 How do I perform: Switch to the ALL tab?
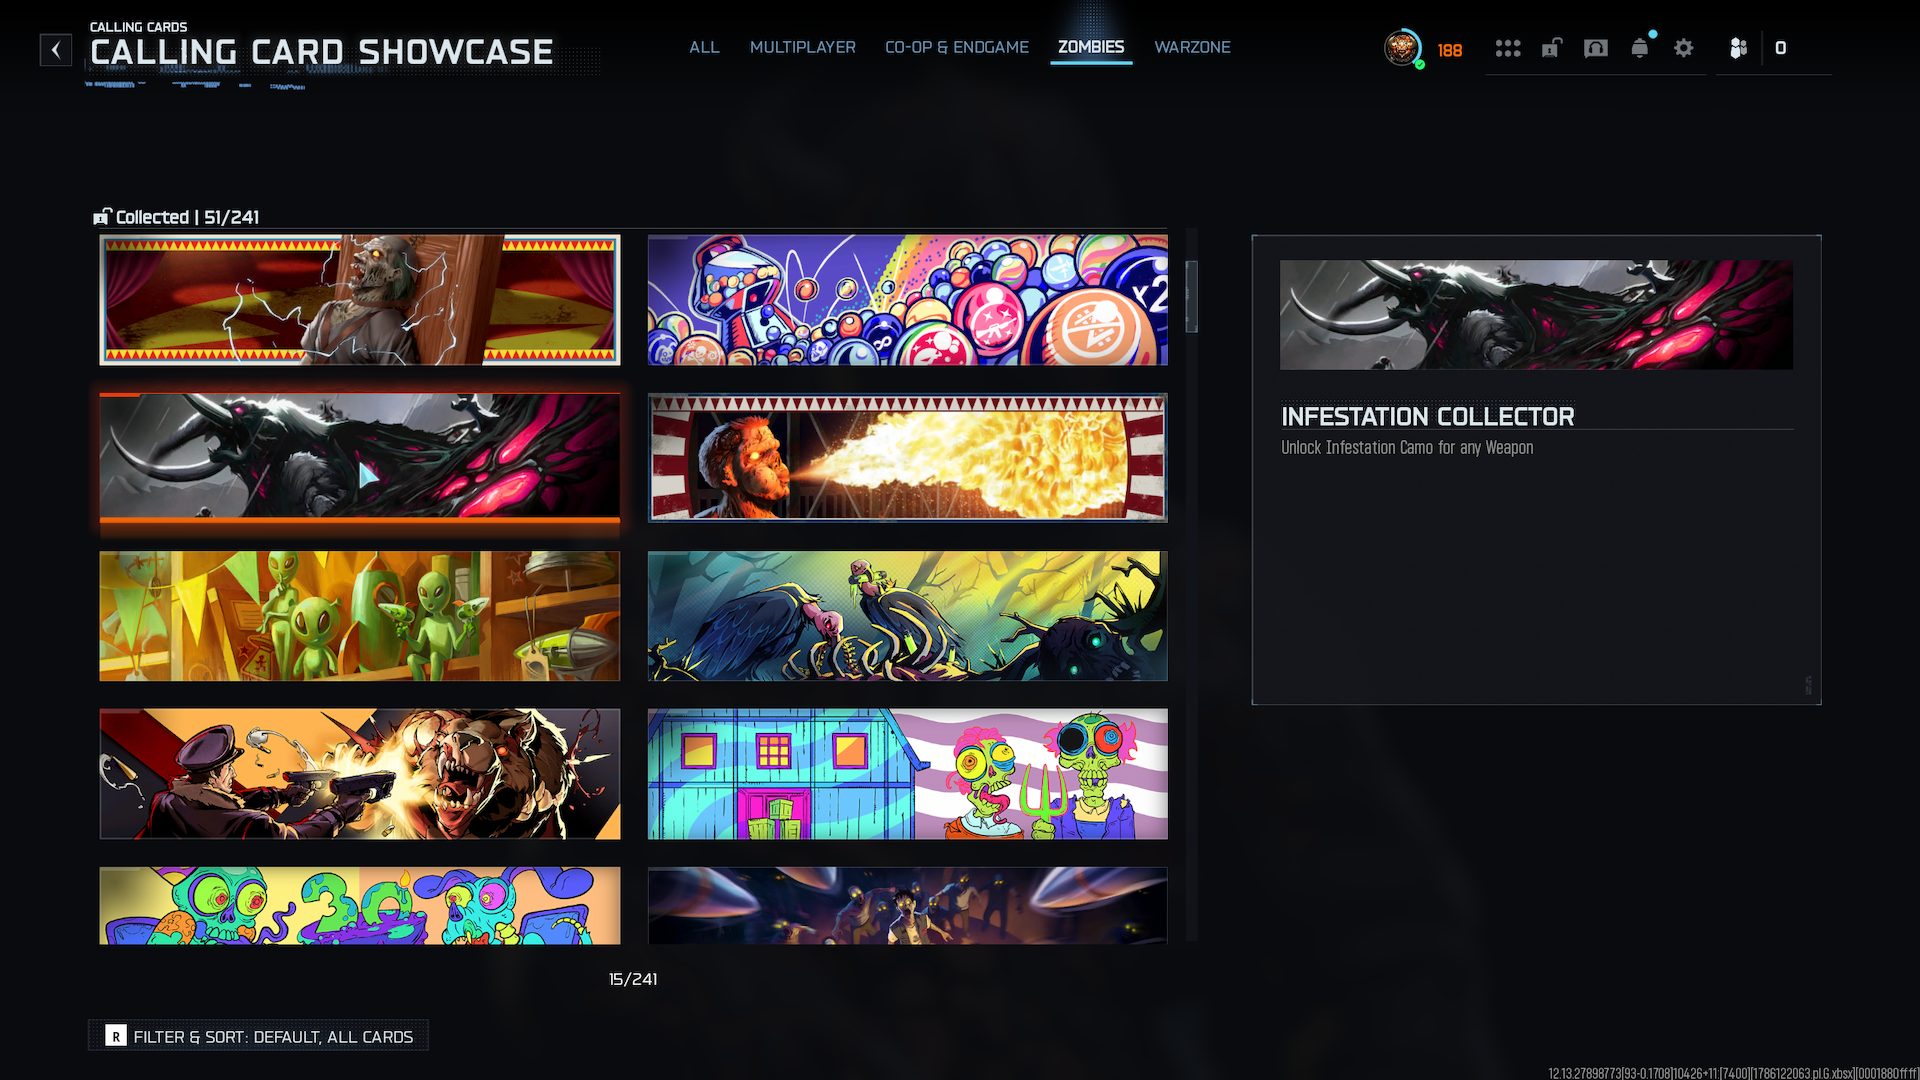pos(704,47)
